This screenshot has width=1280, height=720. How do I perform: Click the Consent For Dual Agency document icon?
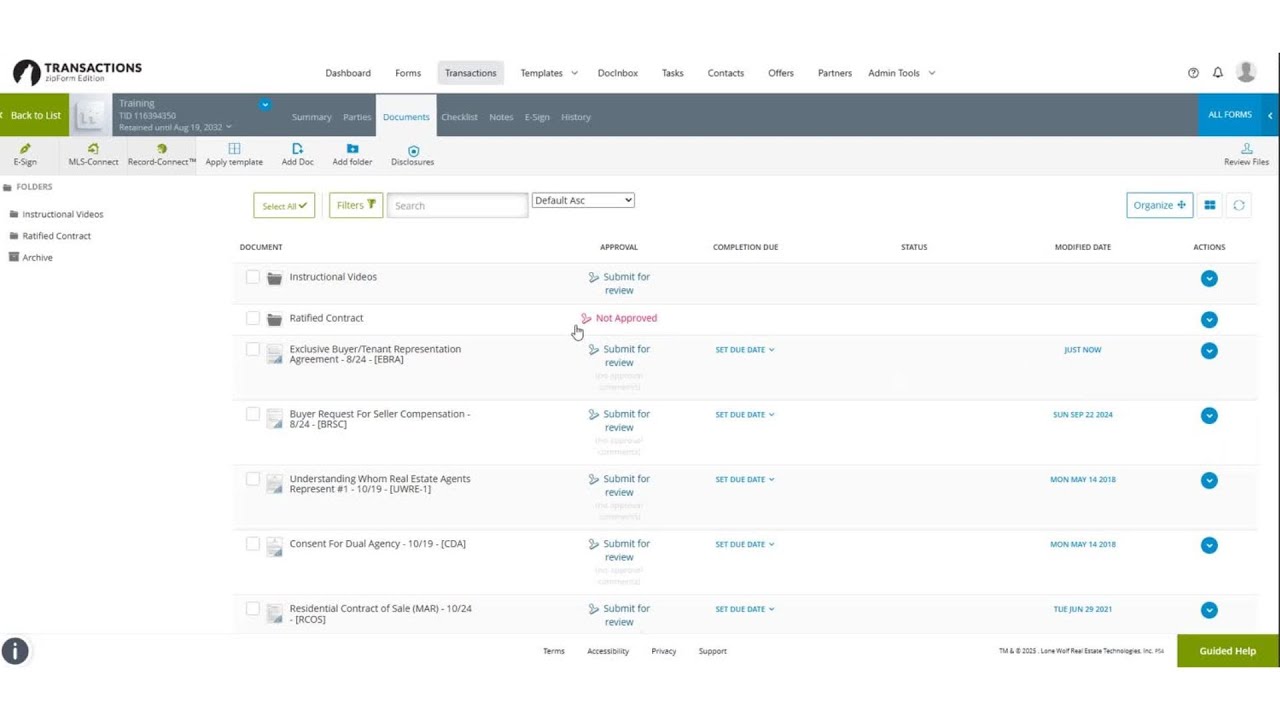(274, 547)
